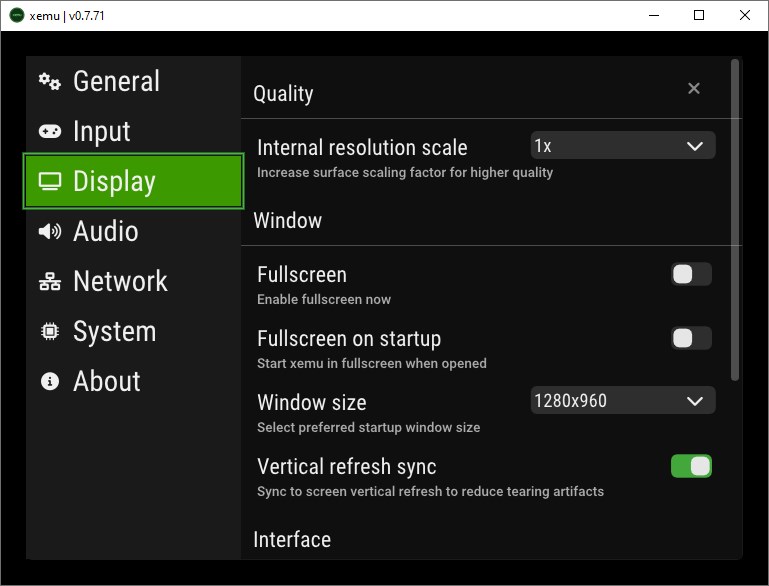Click the arrow on 1280x960 combo box
This screenshot has height=586, width=769.
click(x=696, y=401)
